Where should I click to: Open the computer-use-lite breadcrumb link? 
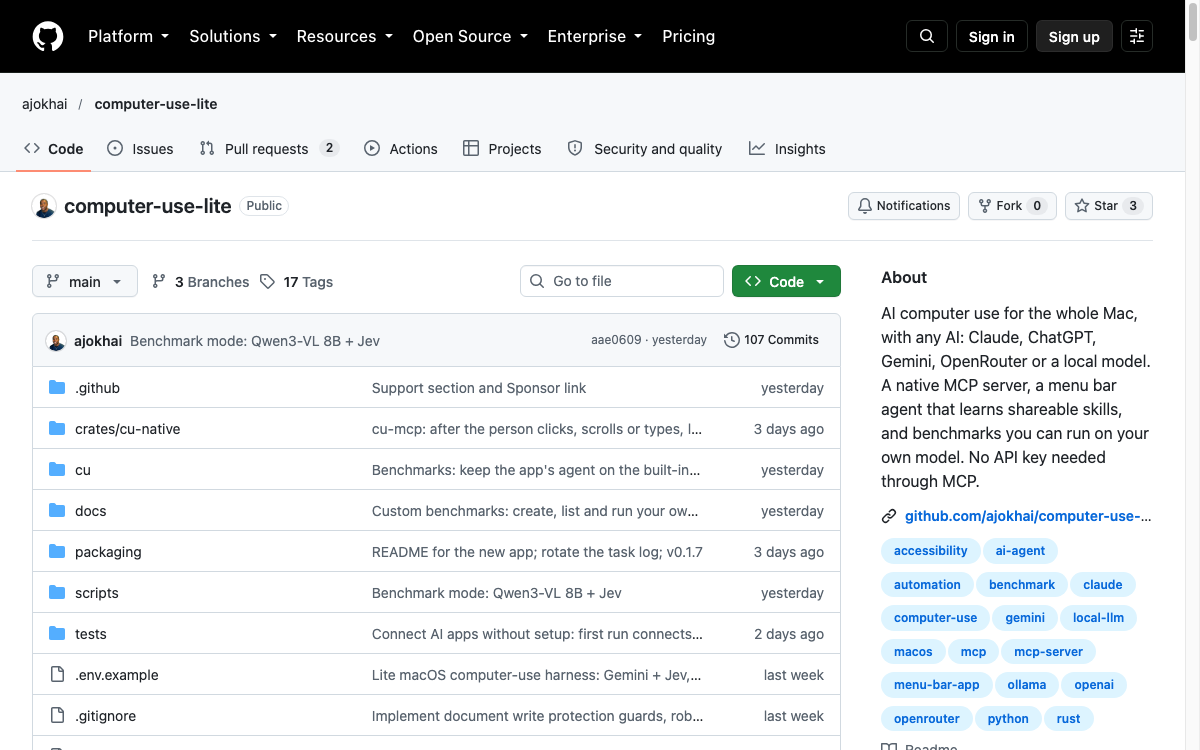click(x=156, y=104)
